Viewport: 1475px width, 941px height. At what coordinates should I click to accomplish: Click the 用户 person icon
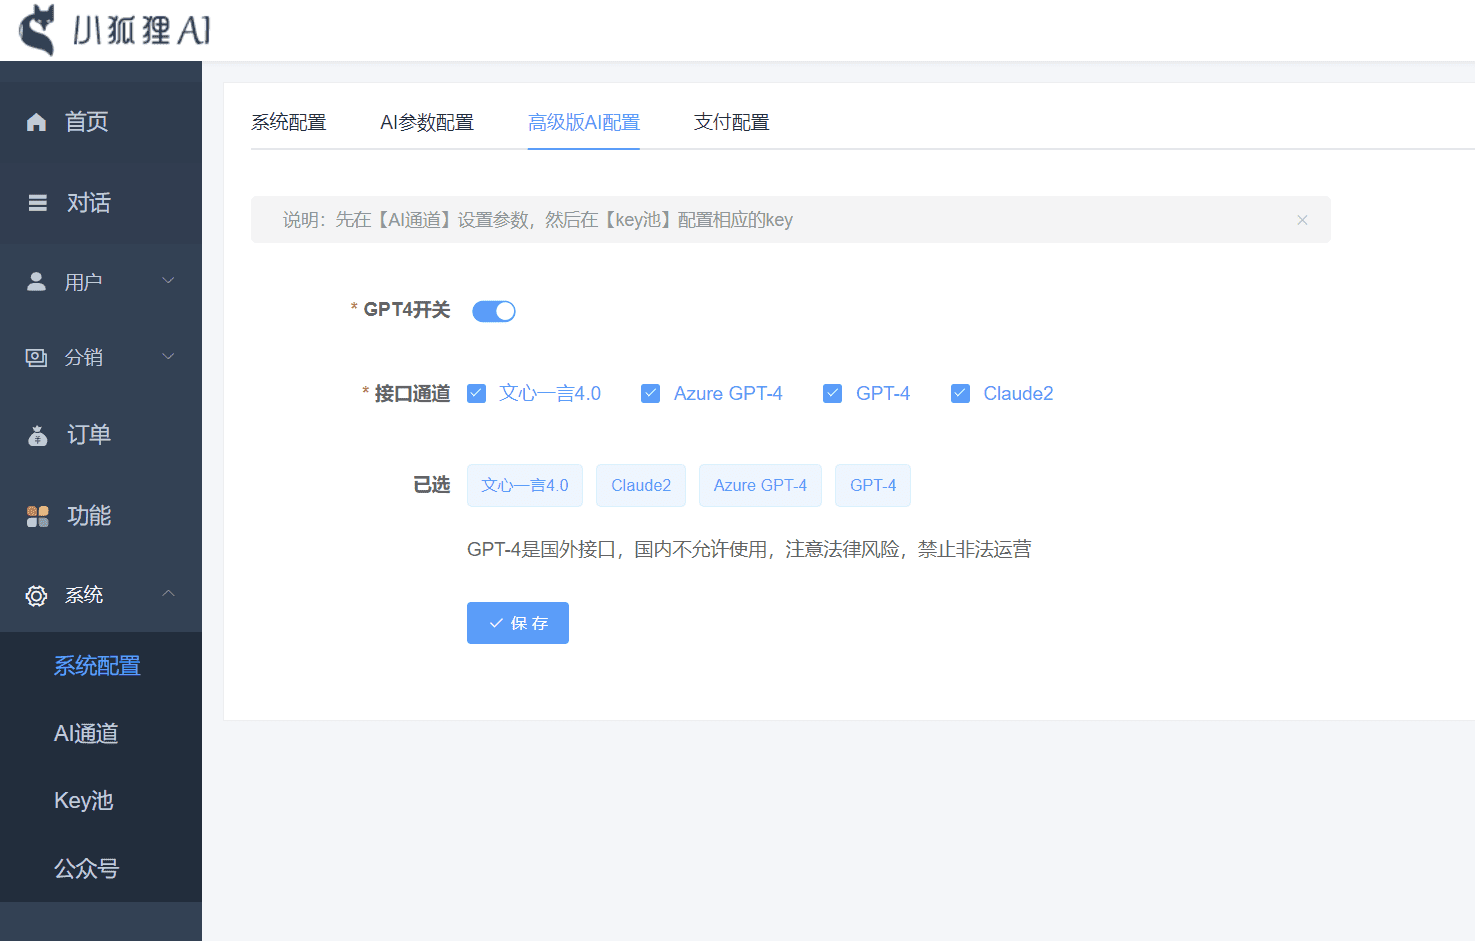[37, 282]
